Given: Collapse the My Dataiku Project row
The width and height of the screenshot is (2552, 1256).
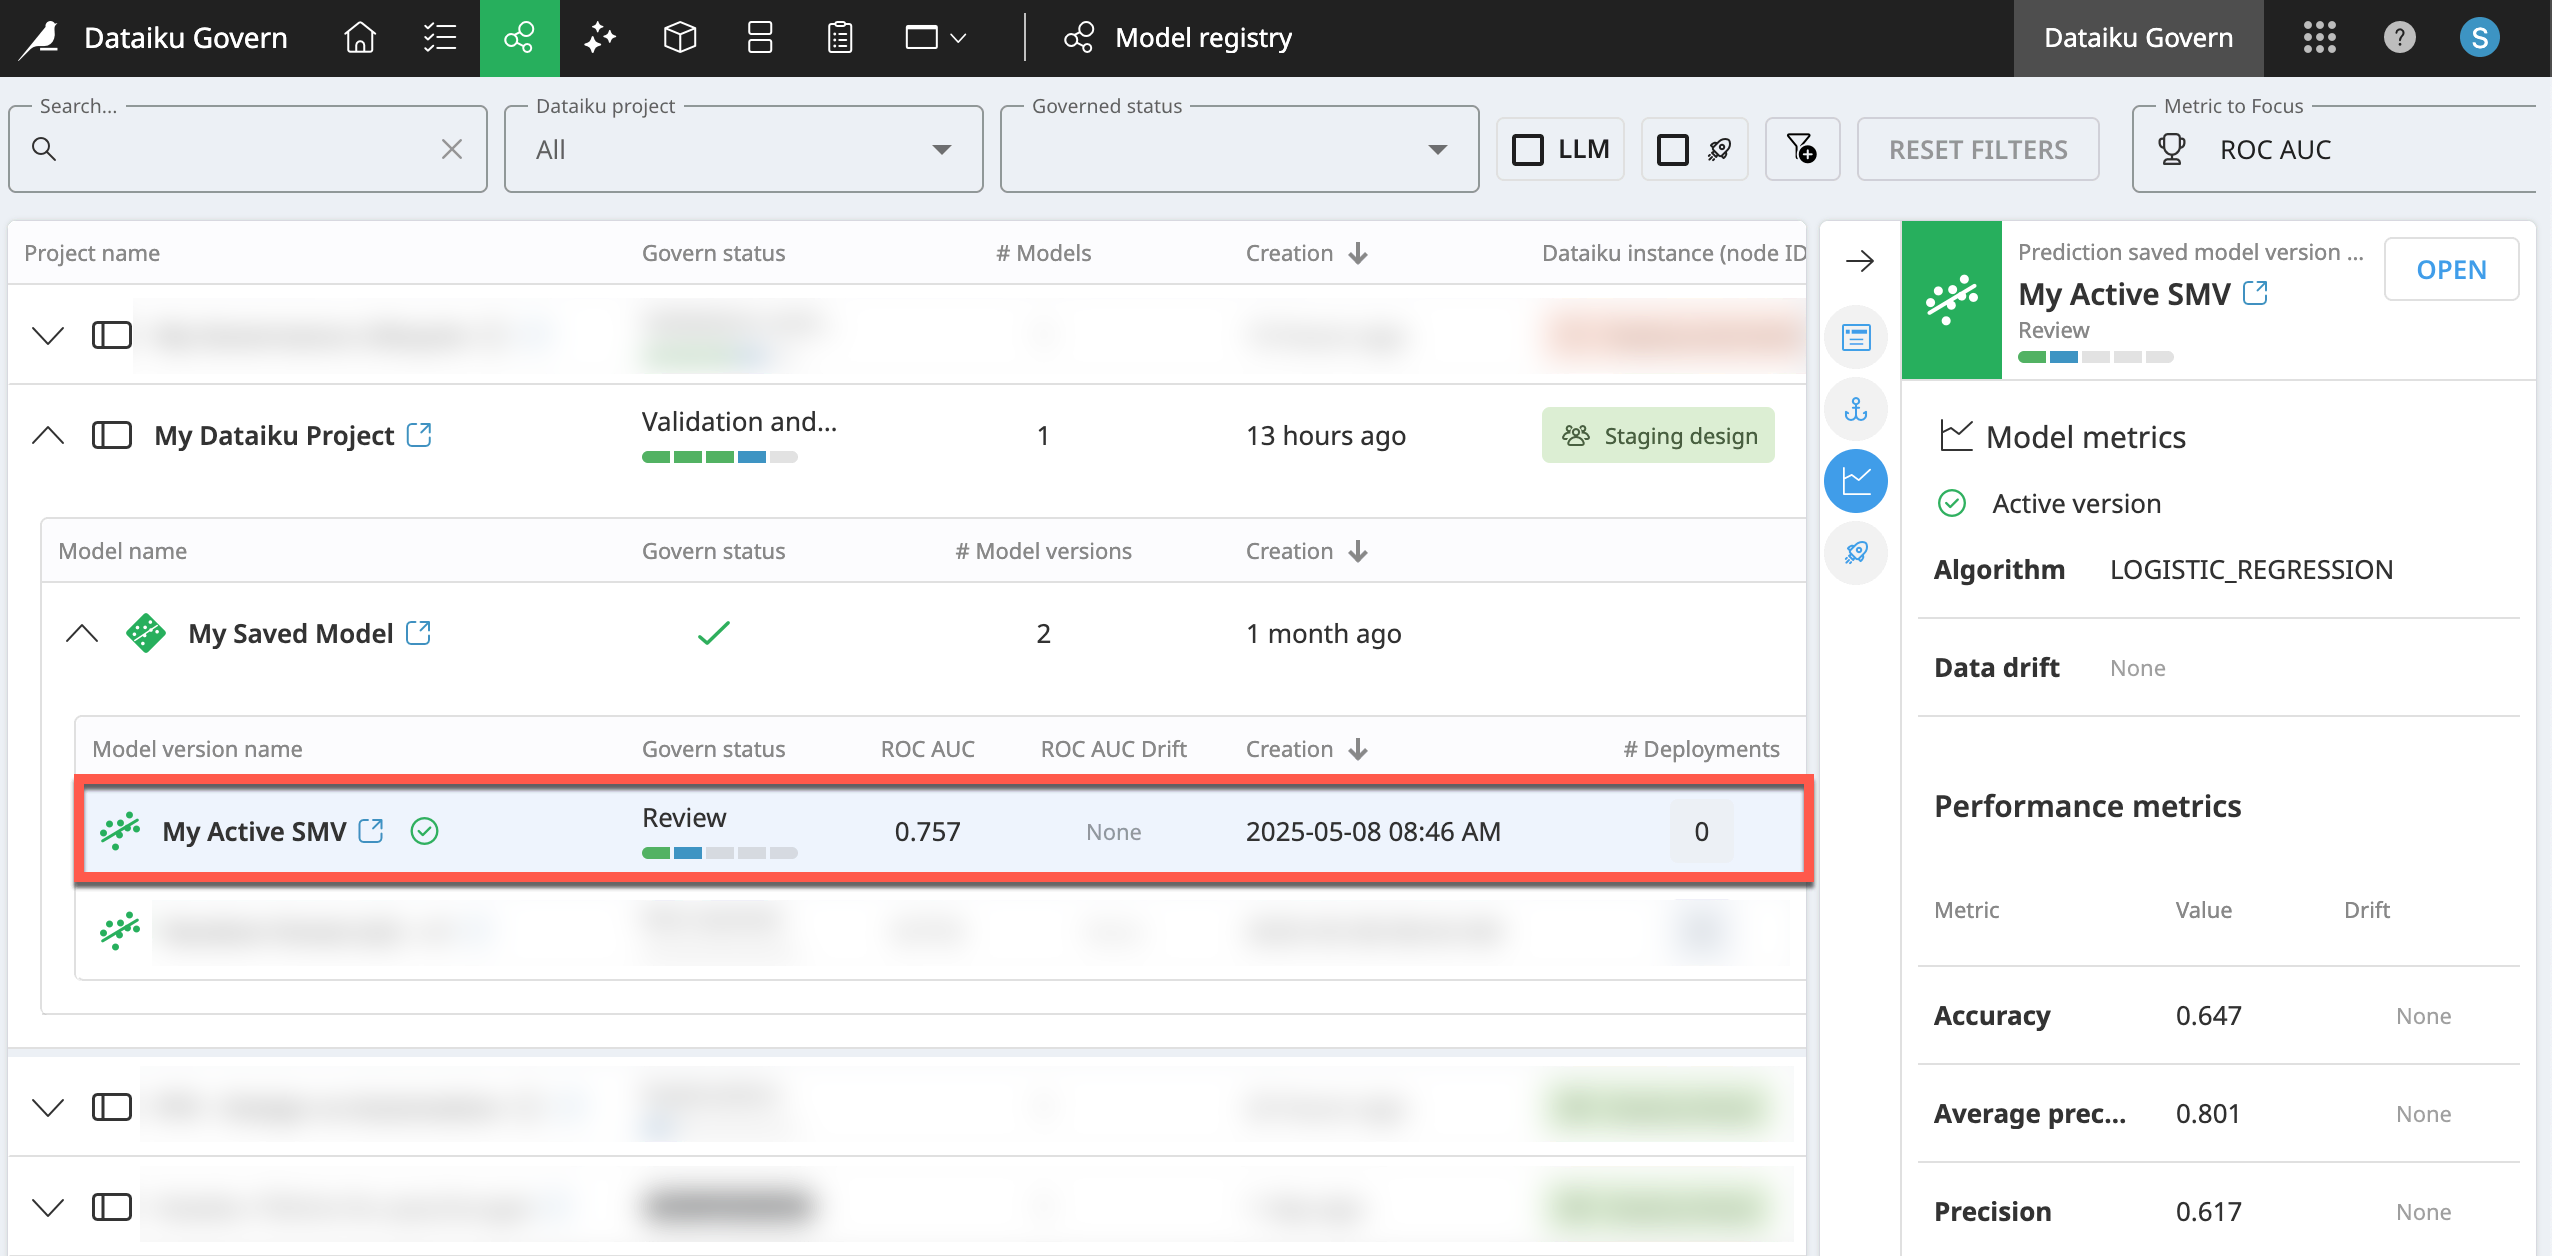Looking at the screenshot, I should point(48,435).
